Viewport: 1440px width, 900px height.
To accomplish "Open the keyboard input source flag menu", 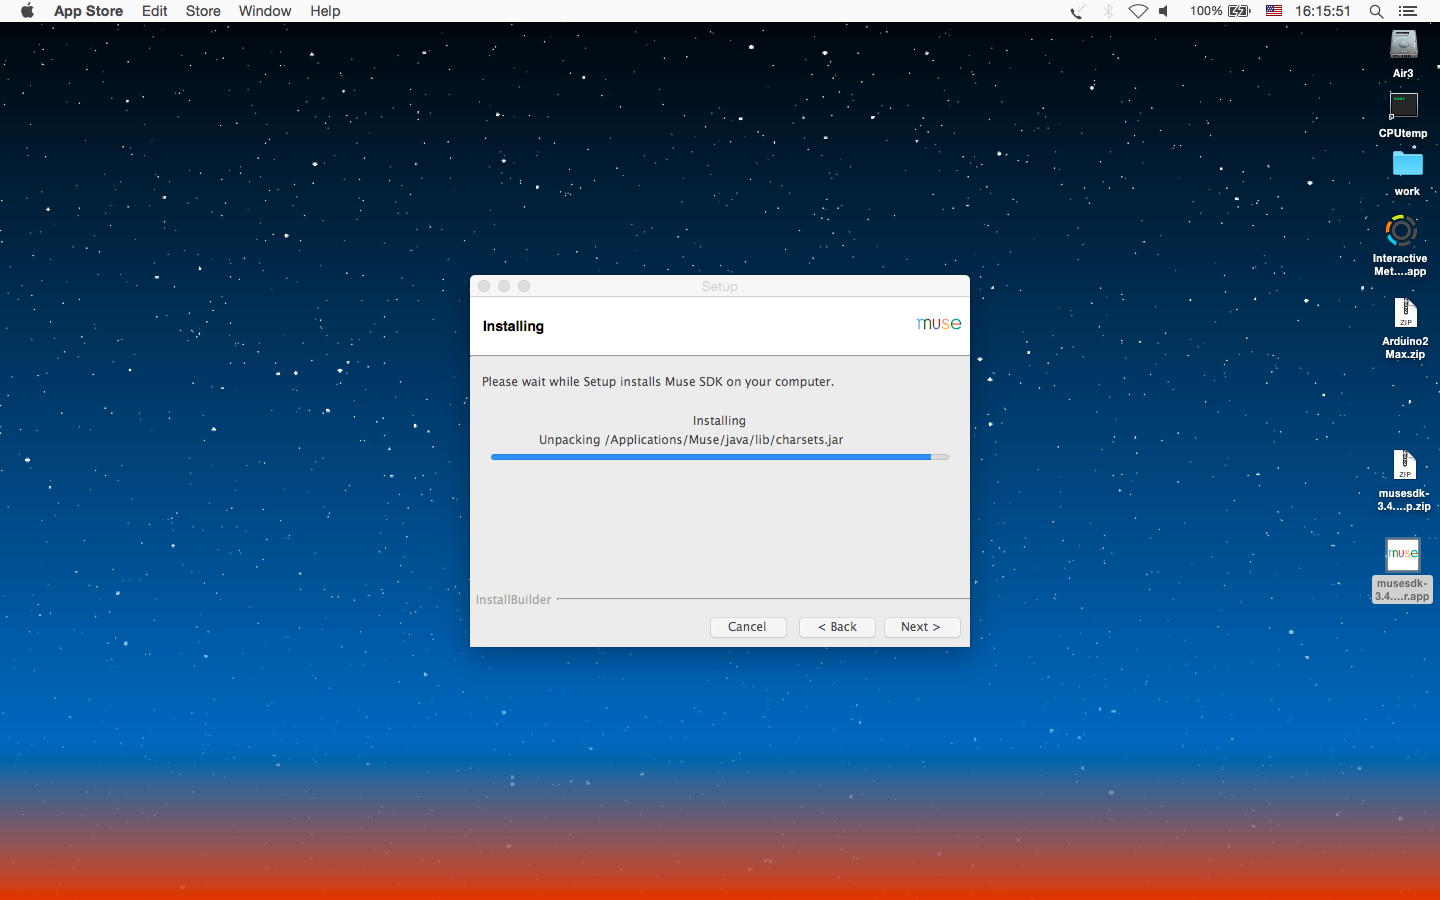I will [1274, 11].
